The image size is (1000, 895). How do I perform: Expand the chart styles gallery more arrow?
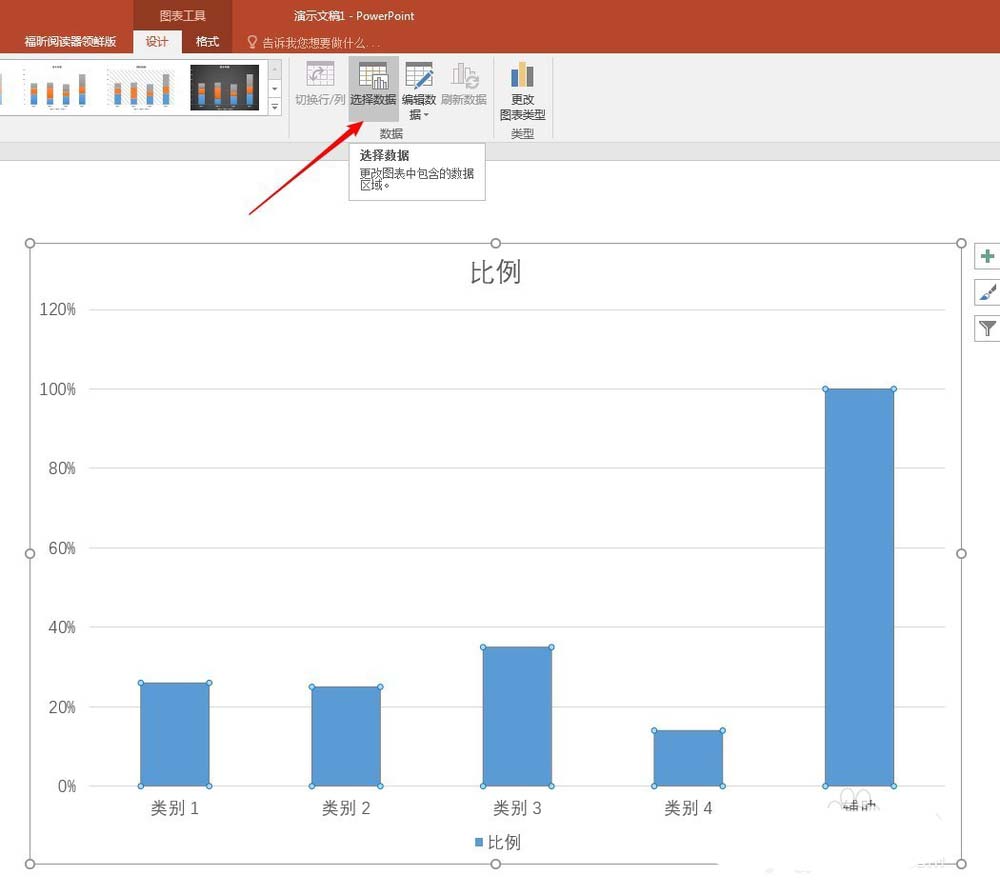pyautogui.click(x=275, y=106)
